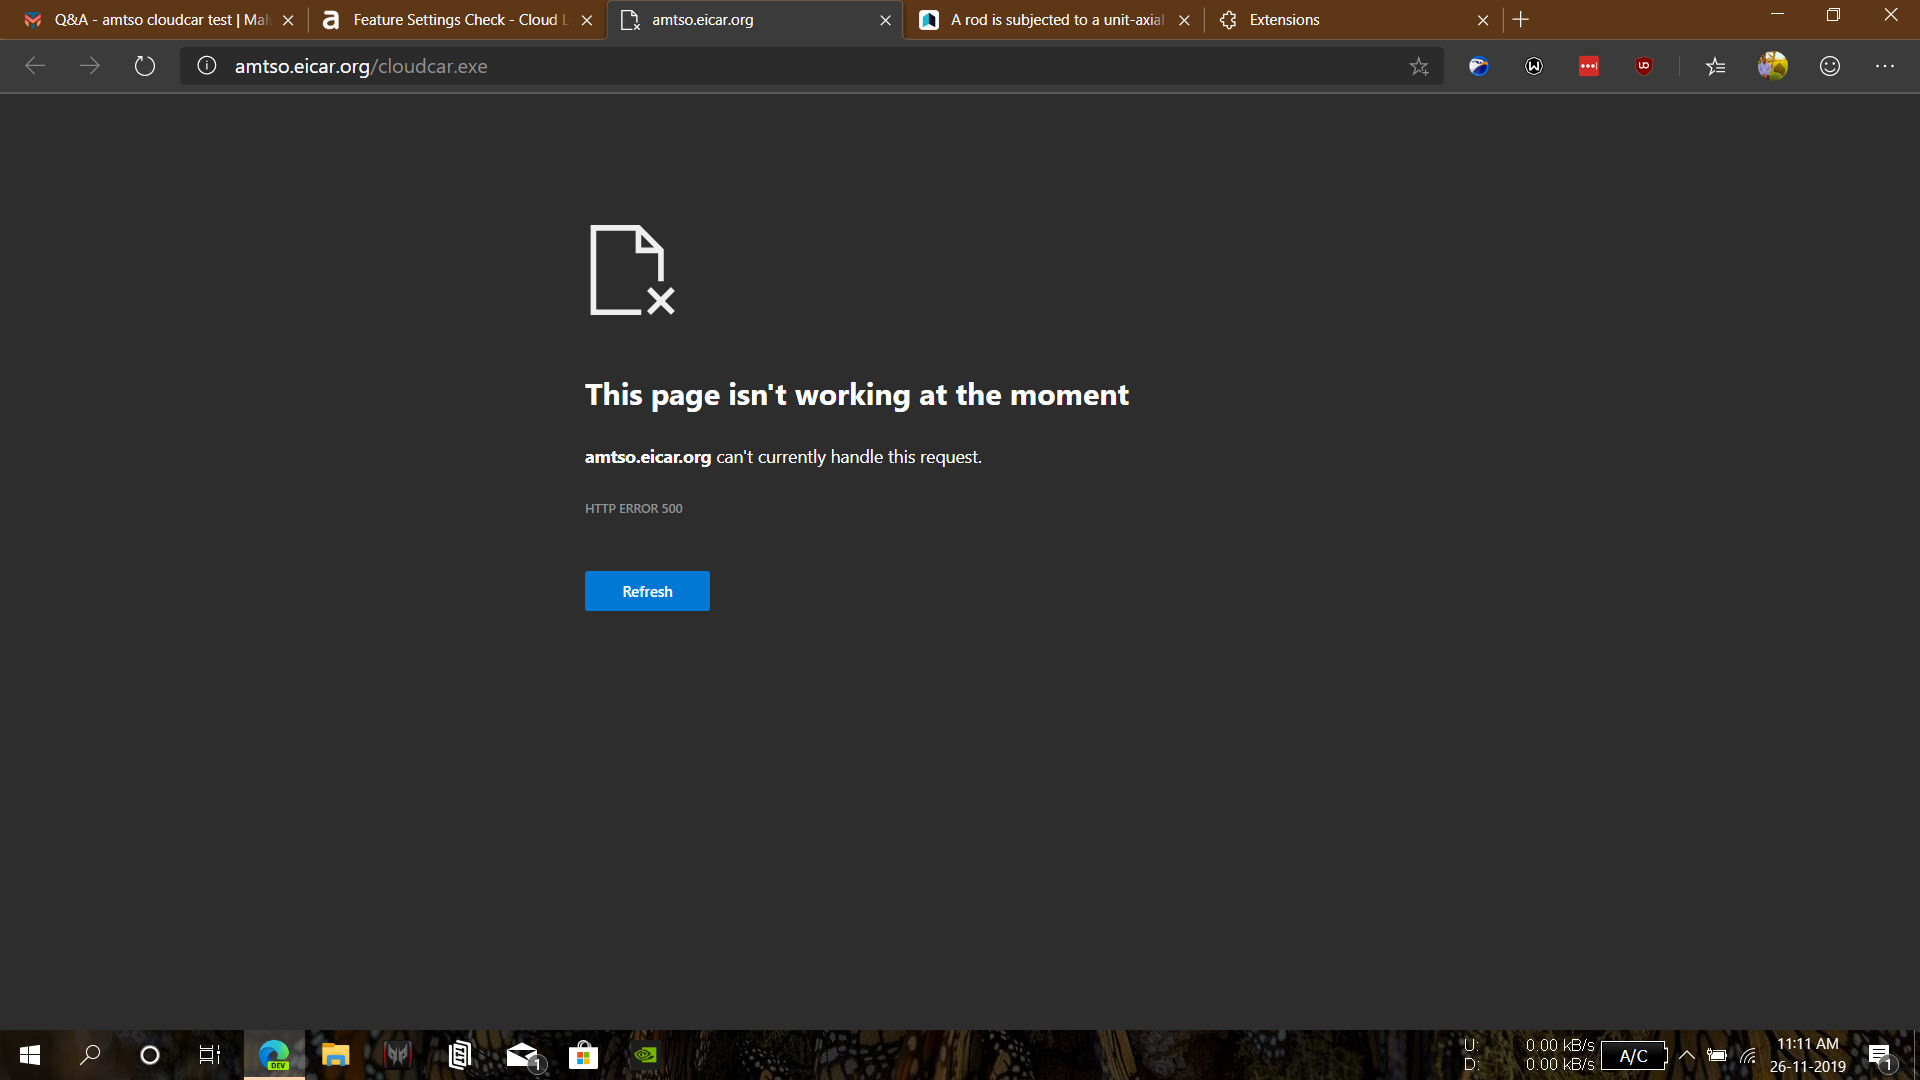Image resolution: width=1920 pixels, height=1080 pixels.
Task: Open the Action Center notifications
Action: pyautogui.click(x=1880, y=1055)
